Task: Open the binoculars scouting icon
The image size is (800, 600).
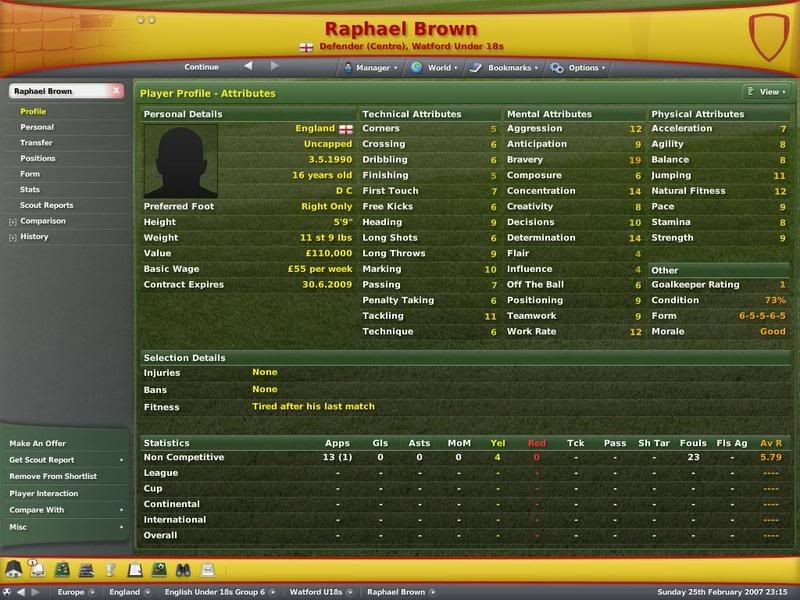Action: pos(183,569)
